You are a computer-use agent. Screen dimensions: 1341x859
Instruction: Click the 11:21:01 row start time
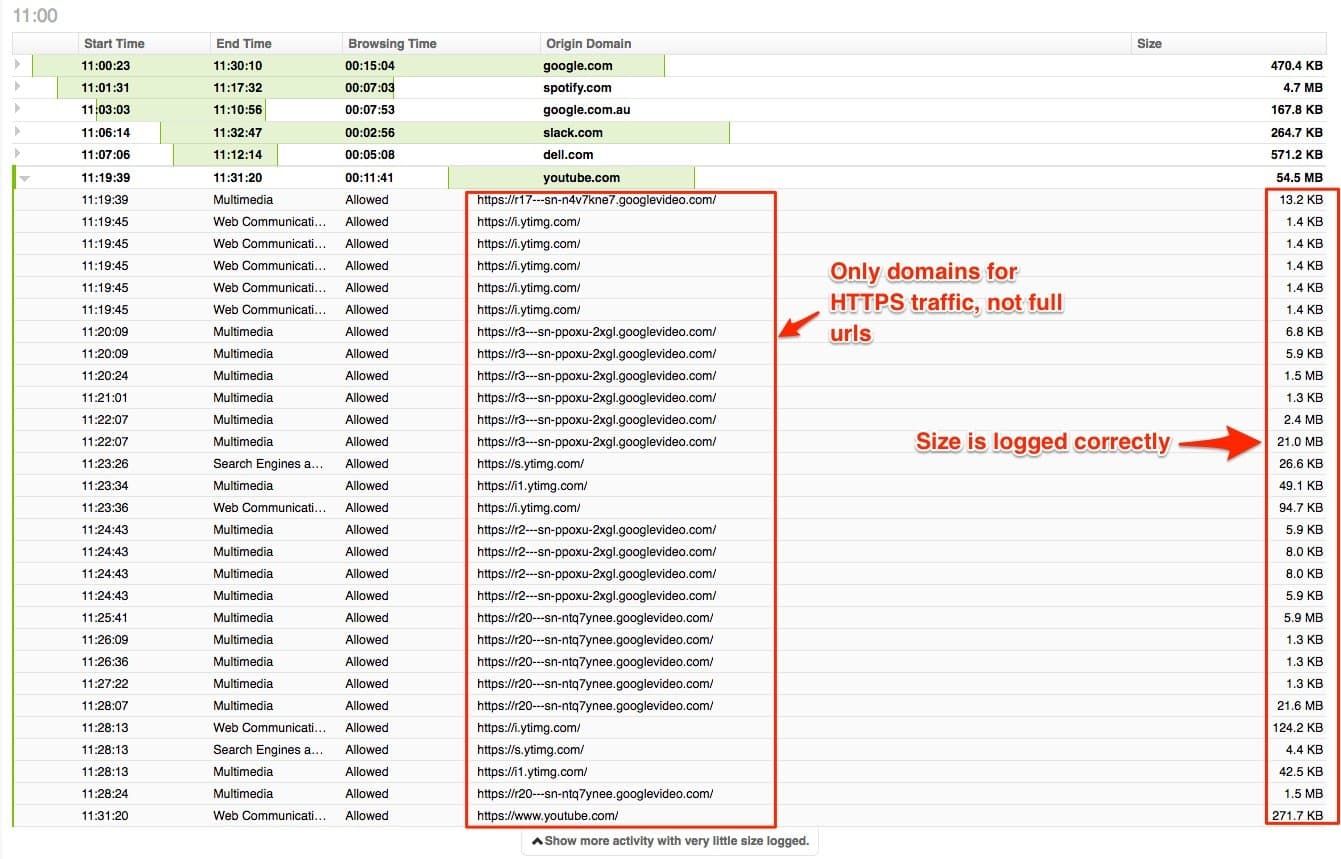pos(105,398)
